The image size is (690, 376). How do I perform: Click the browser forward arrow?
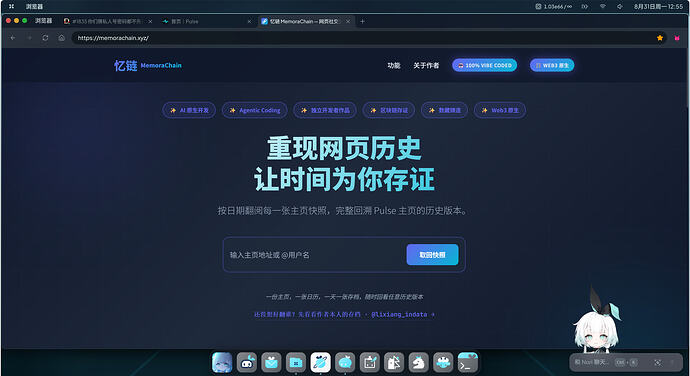coord(29,38)
